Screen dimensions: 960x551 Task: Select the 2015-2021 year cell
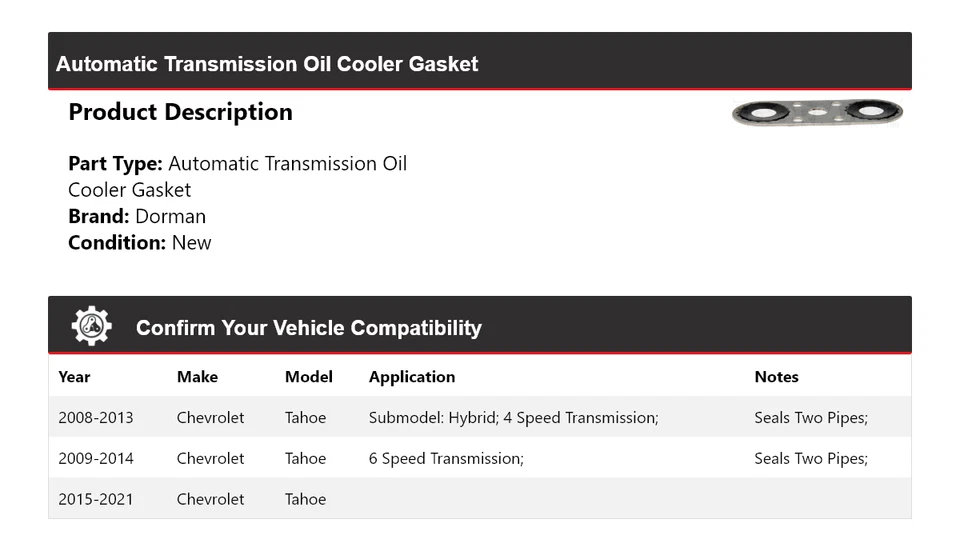(95, 499)
